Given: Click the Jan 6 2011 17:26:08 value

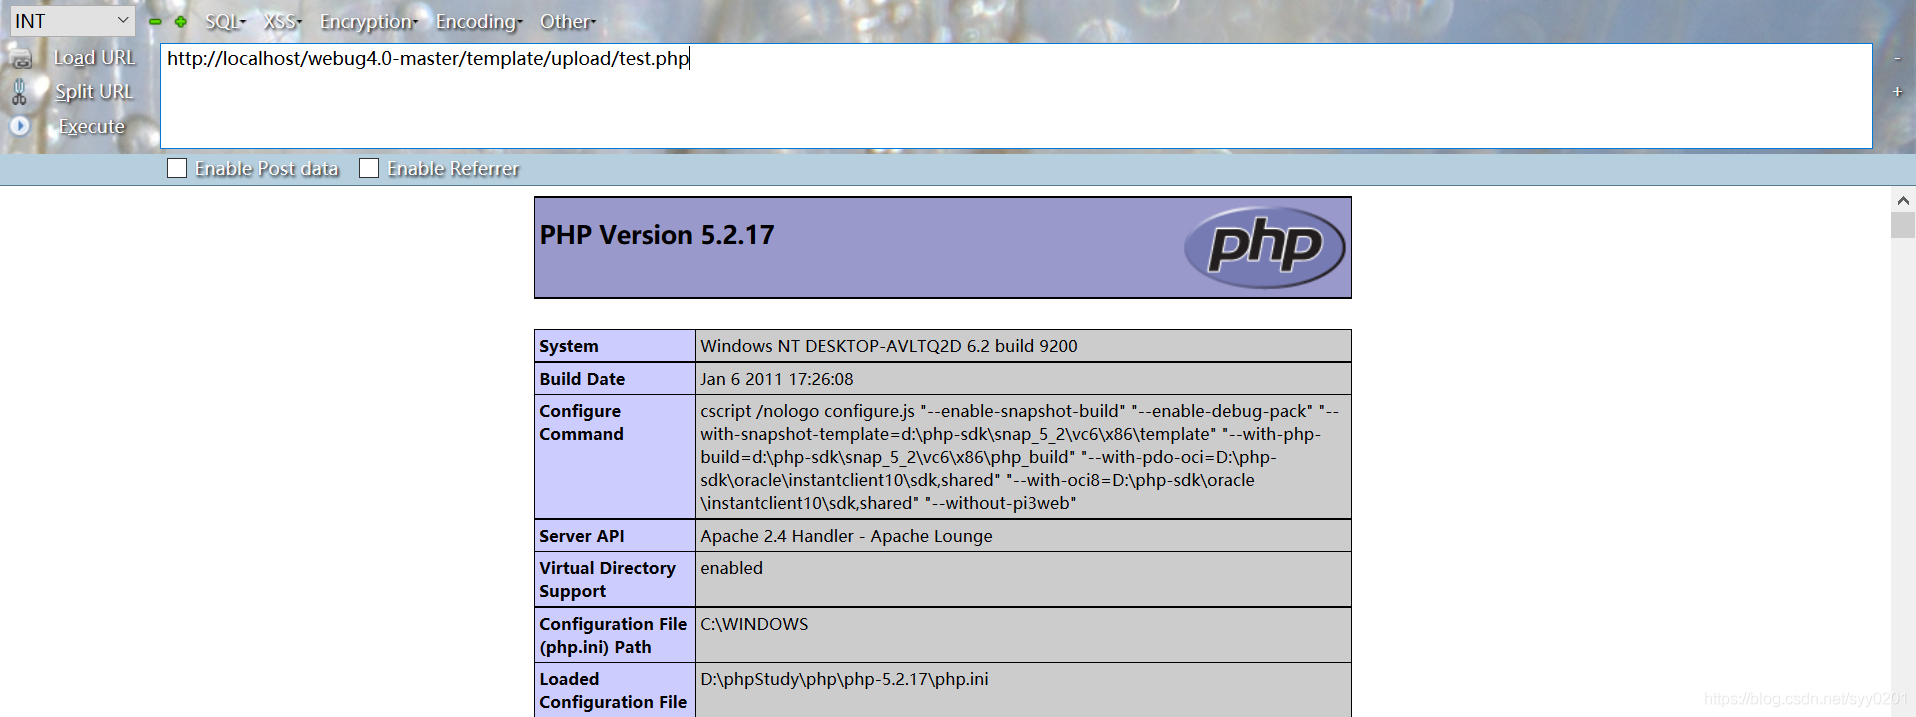Looking at the screenshot, I should [777, 379].
